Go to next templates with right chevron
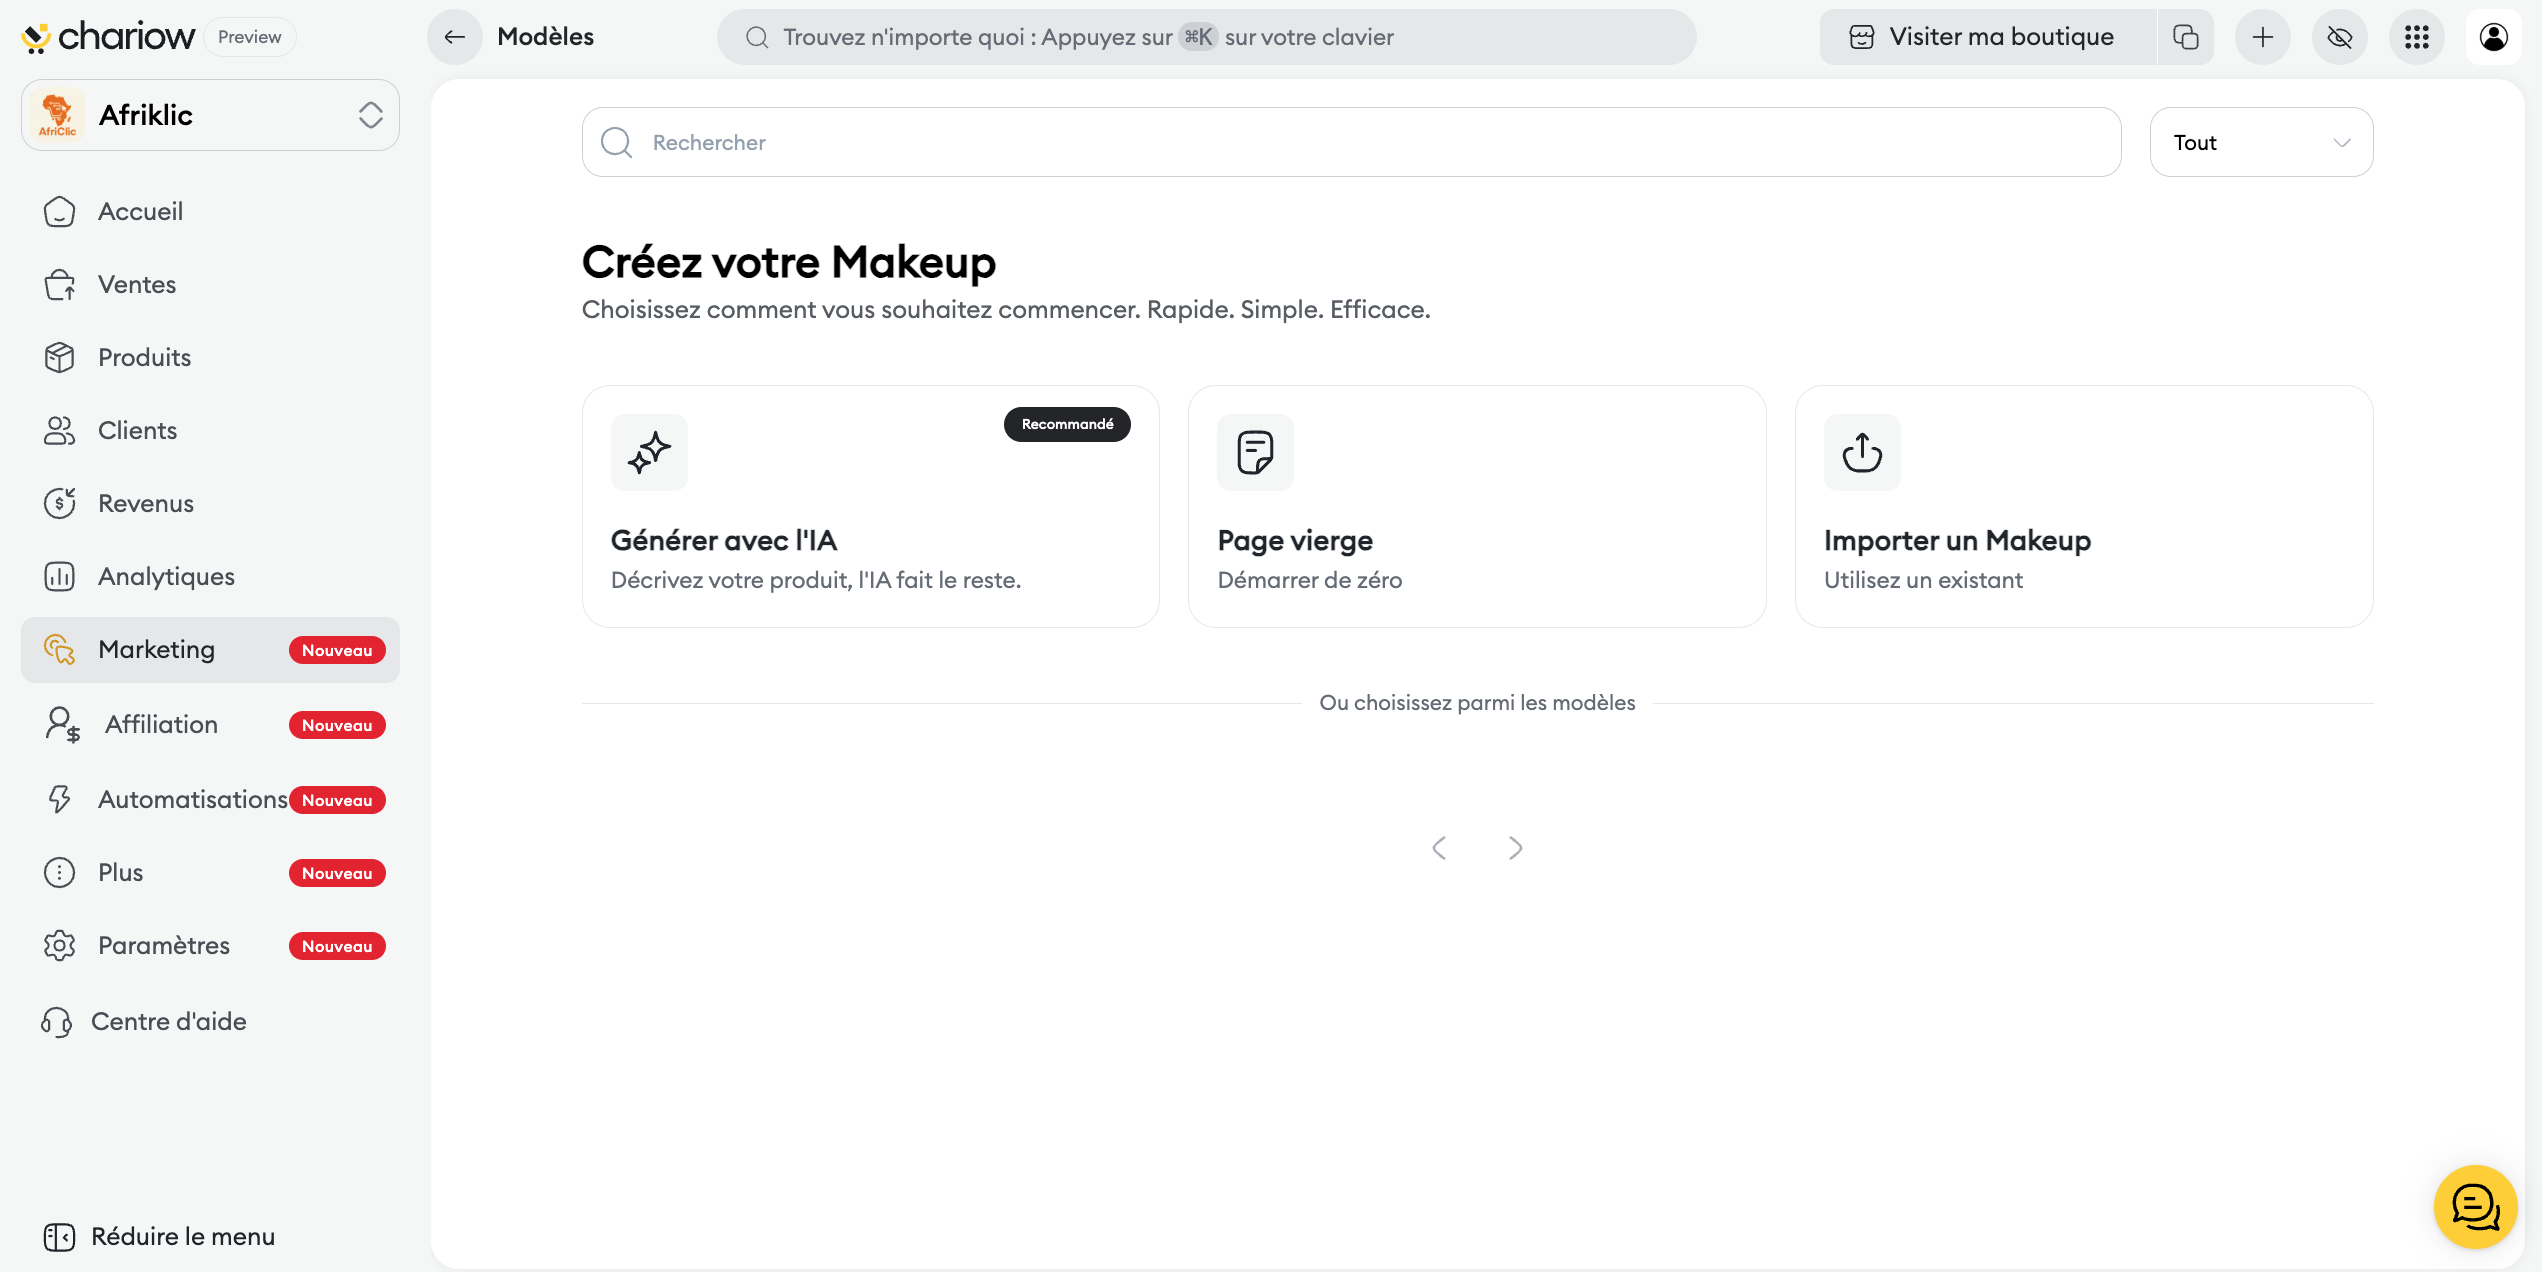2542x1272 pixels. point(1516,848)
